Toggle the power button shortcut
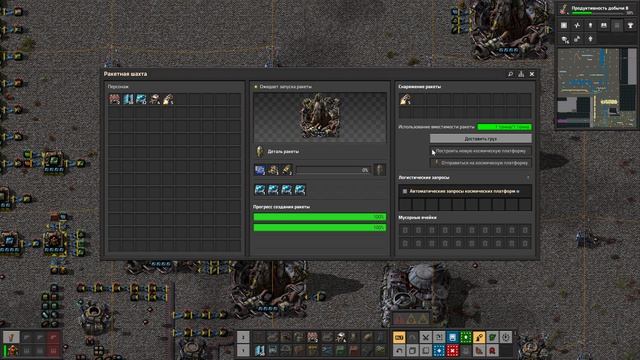Screen dimensions: 640x360 (506, 337)
